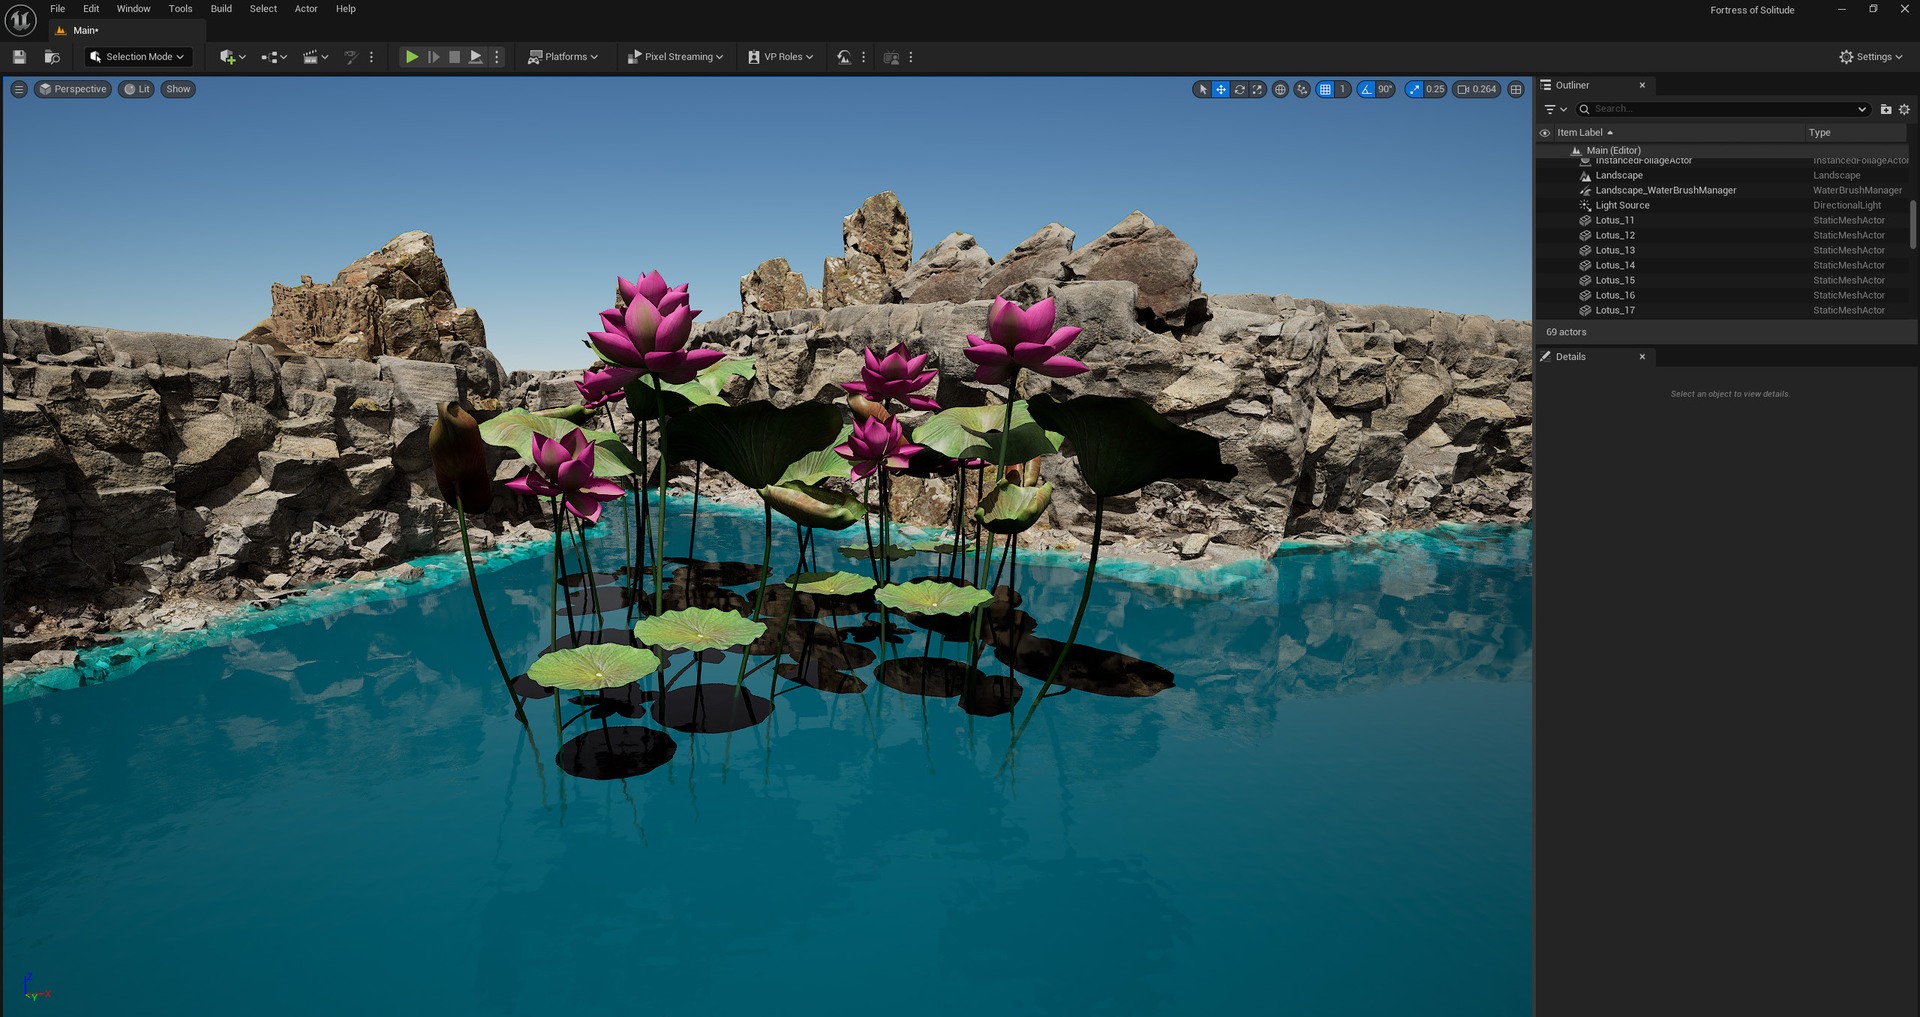Select the Light Source actor row

pyautogui.click(x=1722, y=206)
